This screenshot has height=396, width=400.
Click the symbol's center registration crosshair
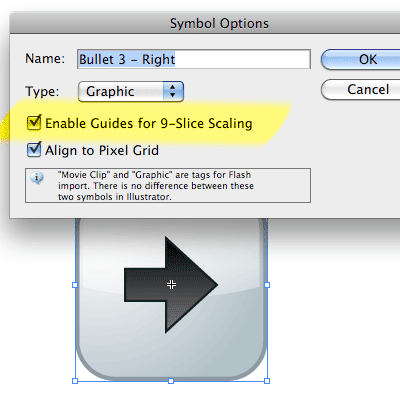coord(171,284)
